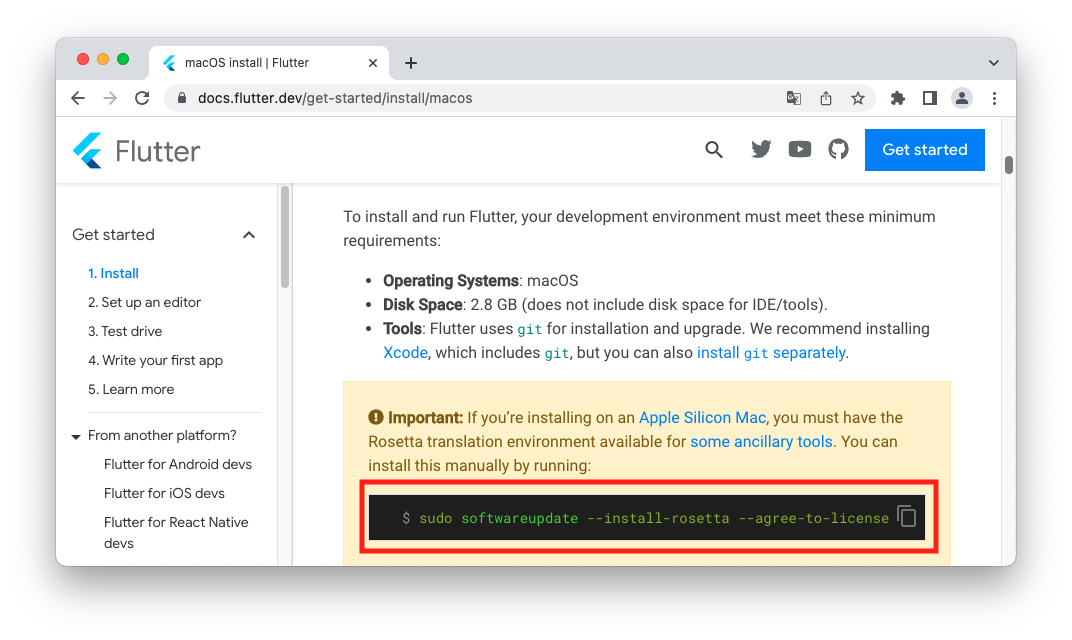Collapse the Get started sidebar section
The width and height of the screenshot is (1072, 640).
coord(249,235)
